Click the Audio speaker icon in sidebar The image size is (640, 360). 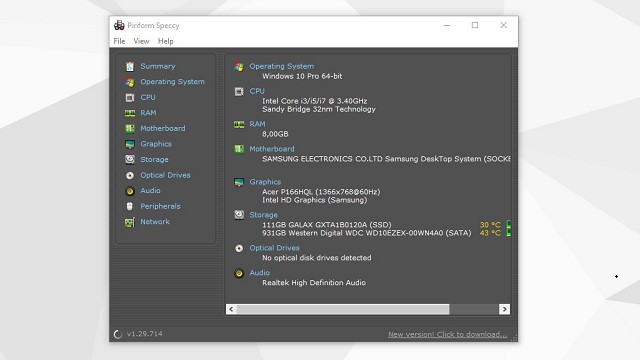pos(130,191)
